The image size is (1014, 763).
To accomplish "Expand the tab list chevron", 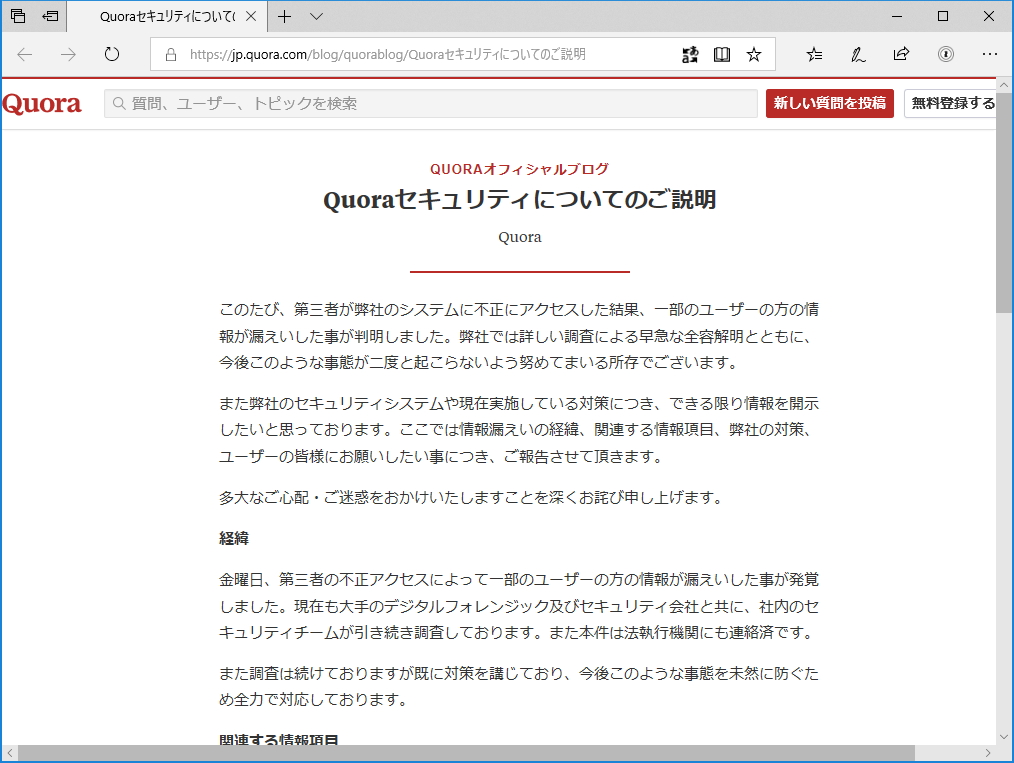I will coord(316,16).
